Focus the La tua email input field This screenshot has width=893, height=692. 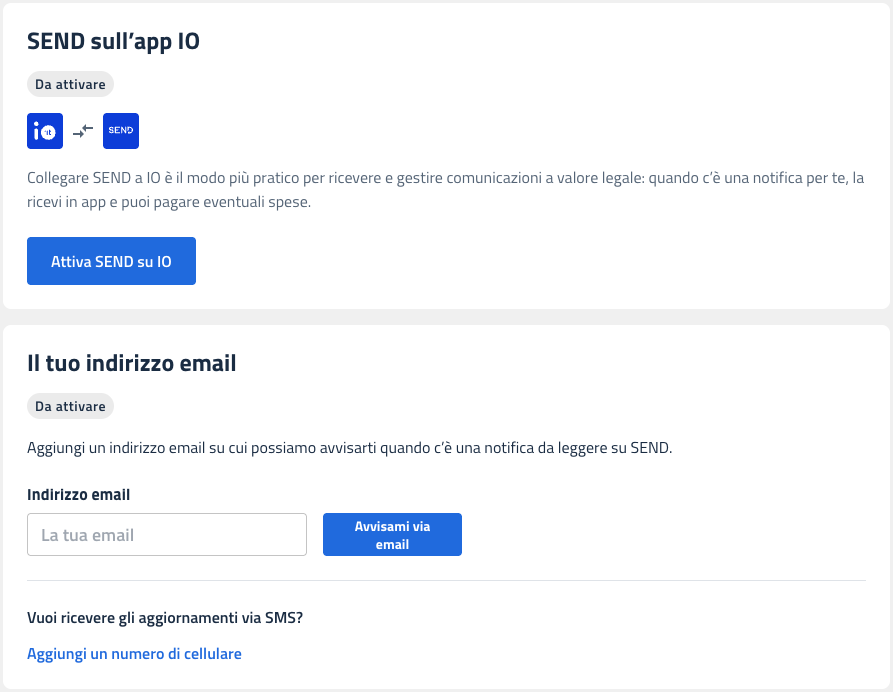point(167,535)
